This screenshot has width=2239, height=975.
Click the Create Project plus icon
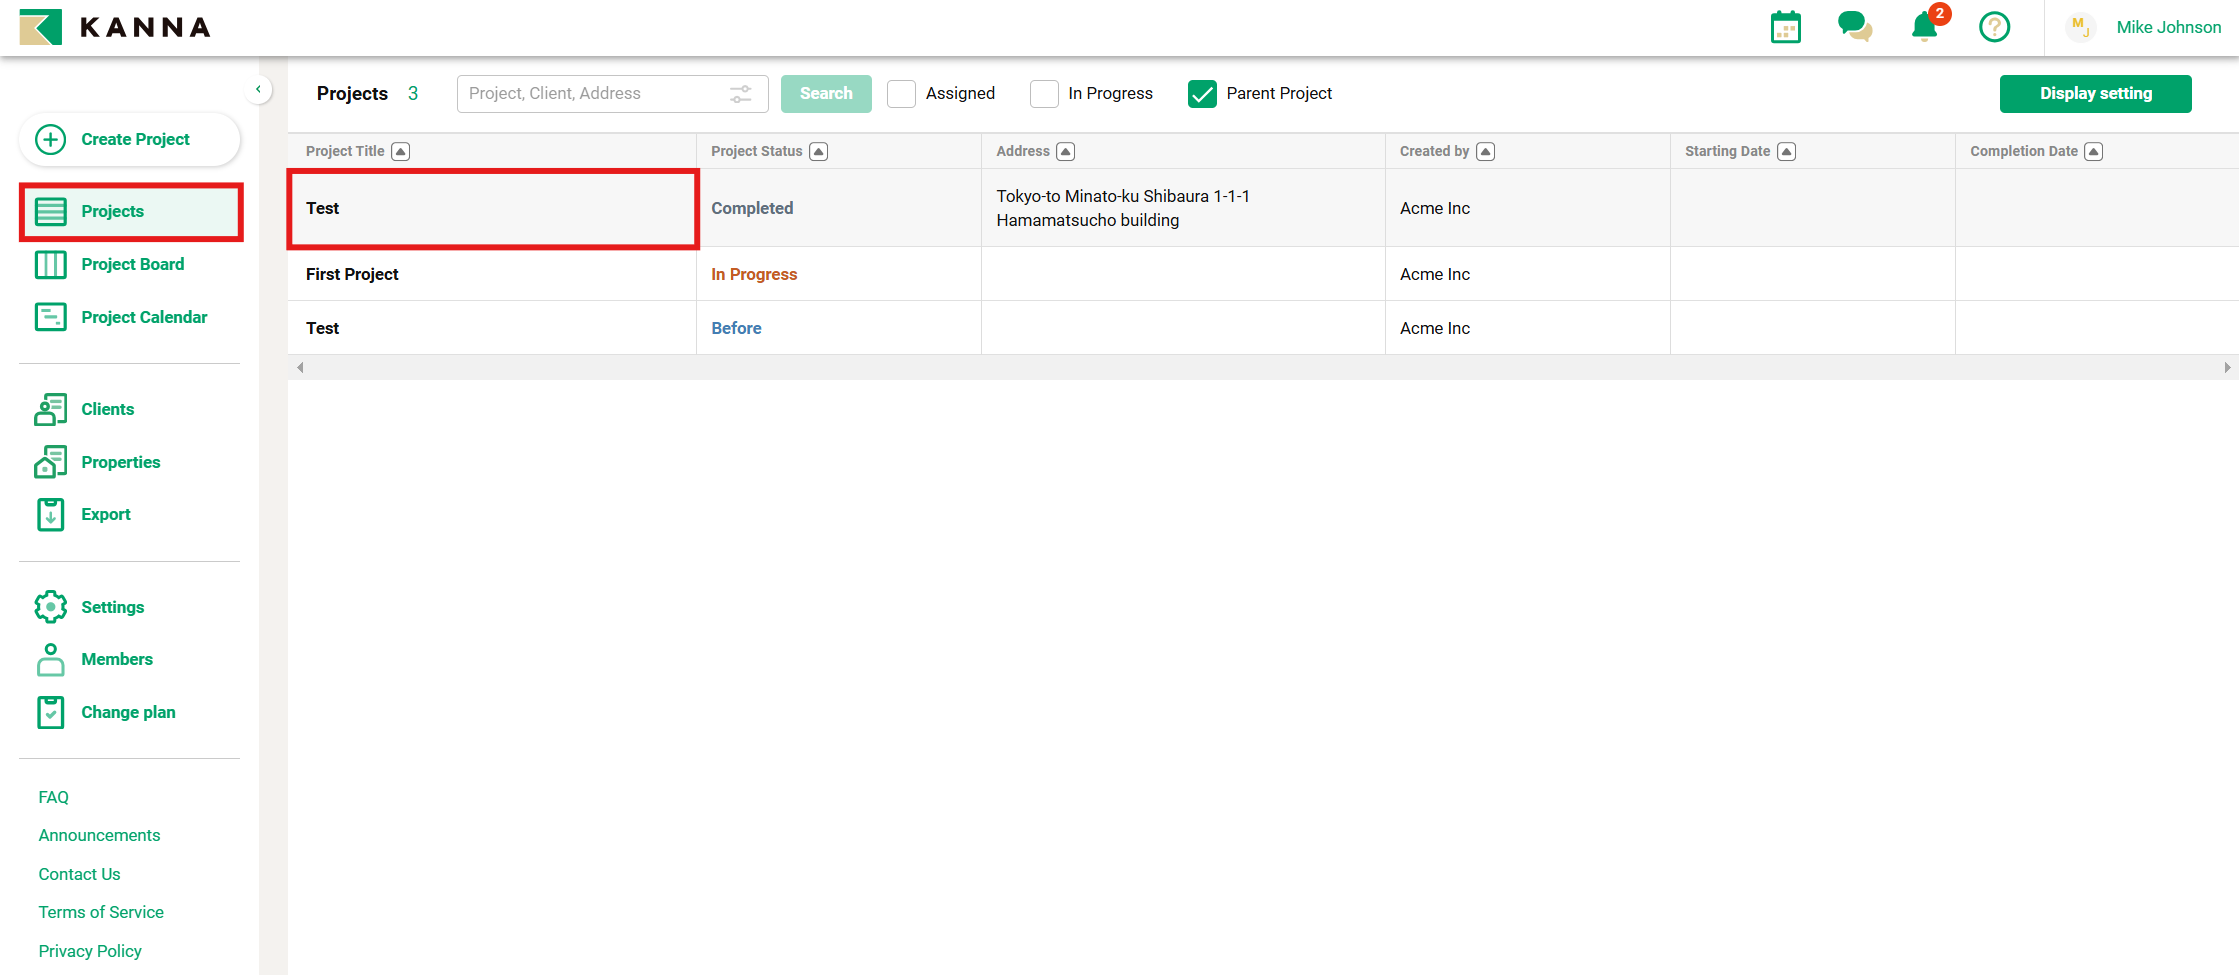pyautogui.click(x=51, y=139)
